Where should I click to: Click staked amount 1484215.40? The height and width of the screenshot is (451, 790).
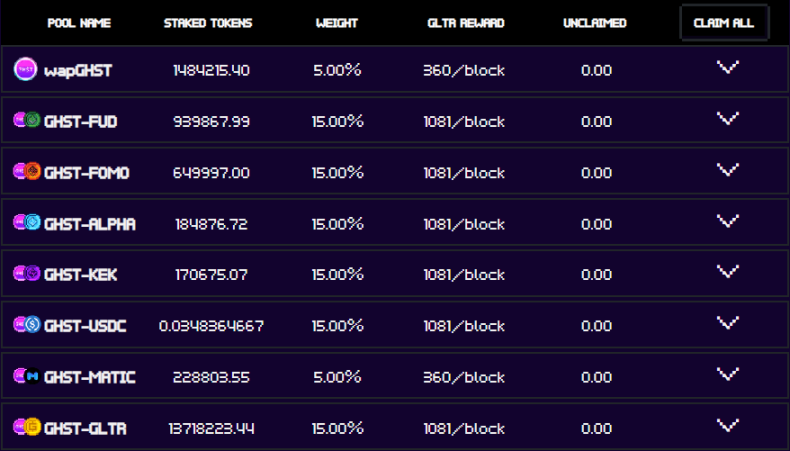211,70
